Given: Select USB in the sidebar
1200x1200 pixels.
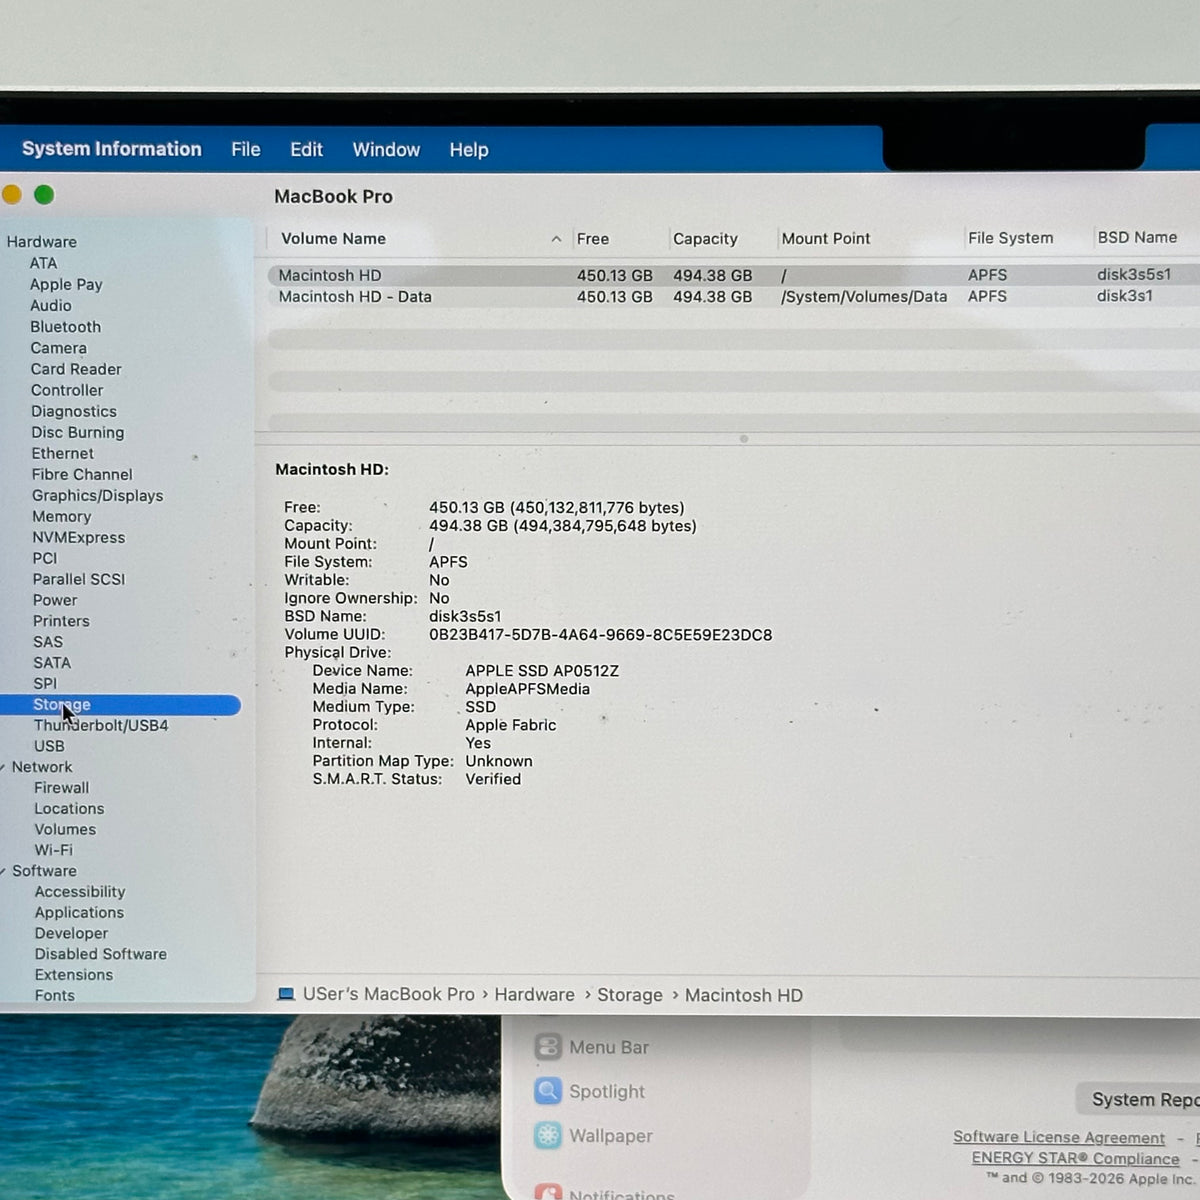Looking at the screenshot, I should (x=49, y=746).
